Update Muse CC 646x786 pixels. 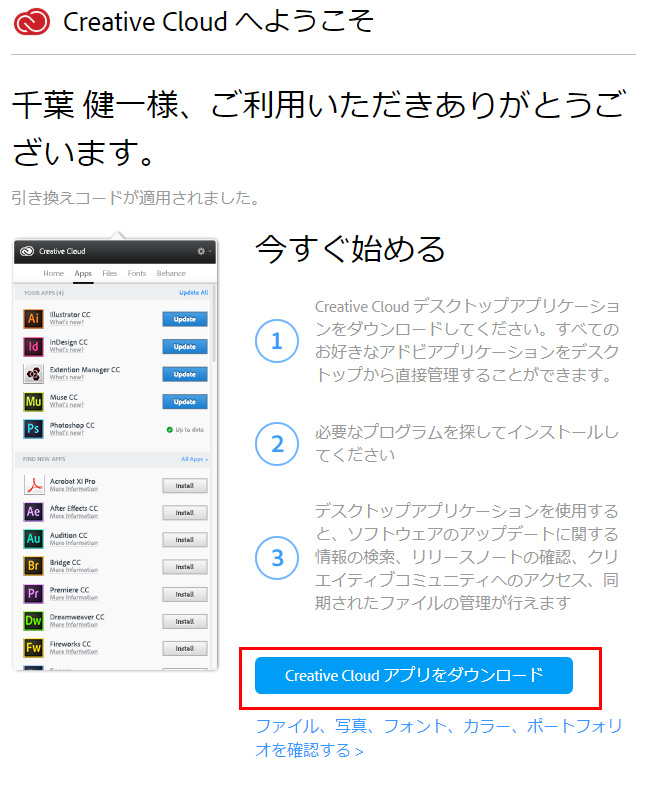(184, 402)
